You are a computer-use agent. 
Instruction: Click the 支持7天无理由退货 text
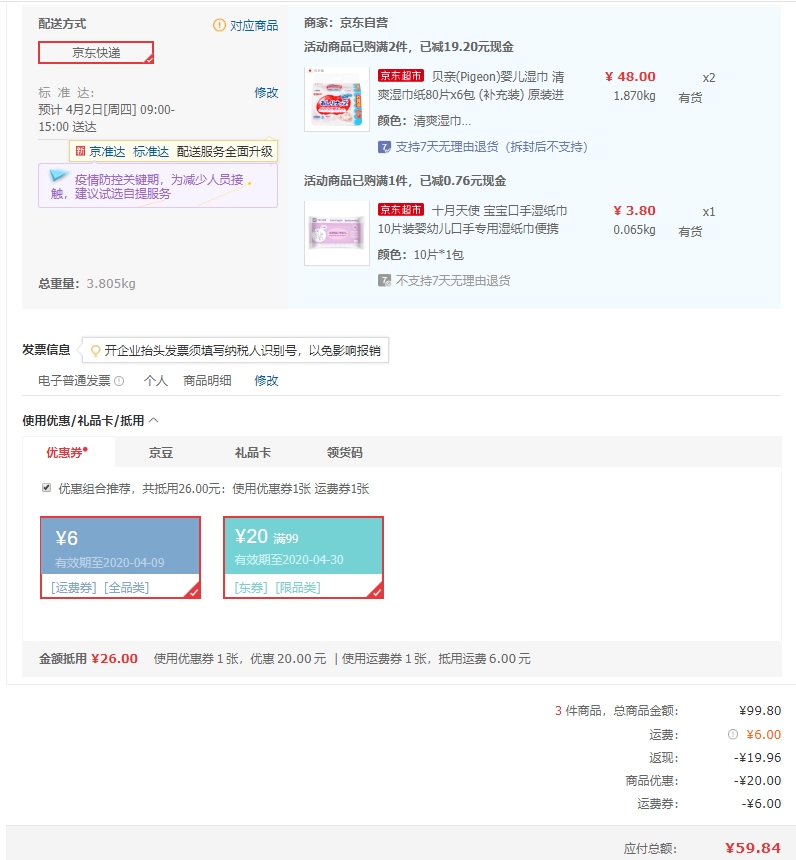492,147
